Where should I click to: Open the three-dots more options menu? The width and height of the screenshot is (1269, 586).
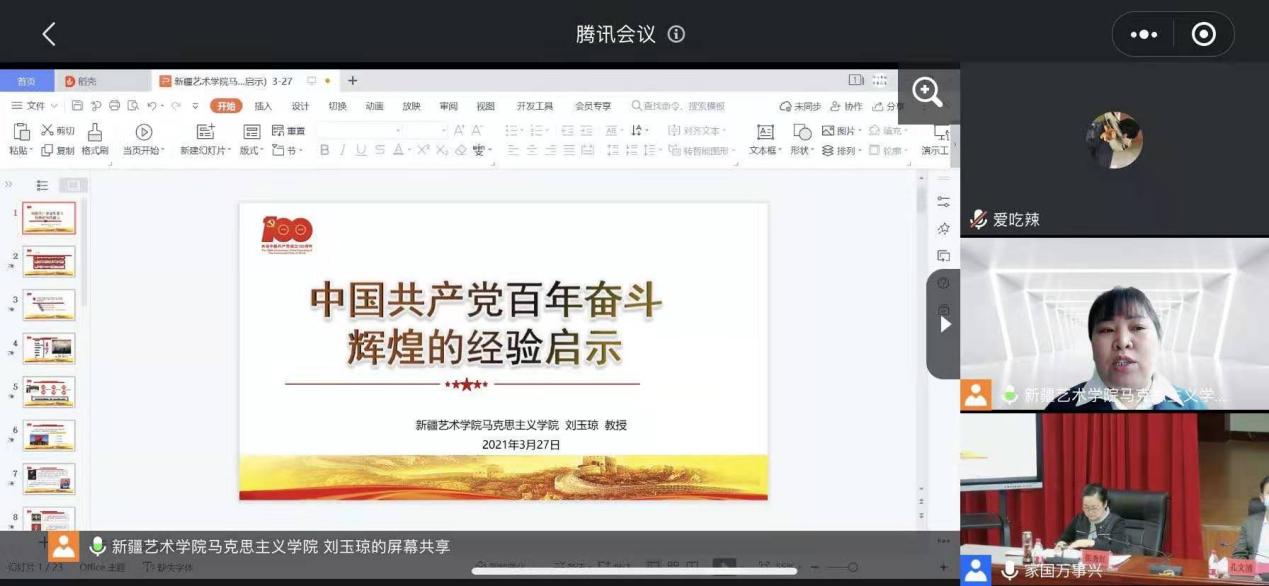coord(1143,35)
